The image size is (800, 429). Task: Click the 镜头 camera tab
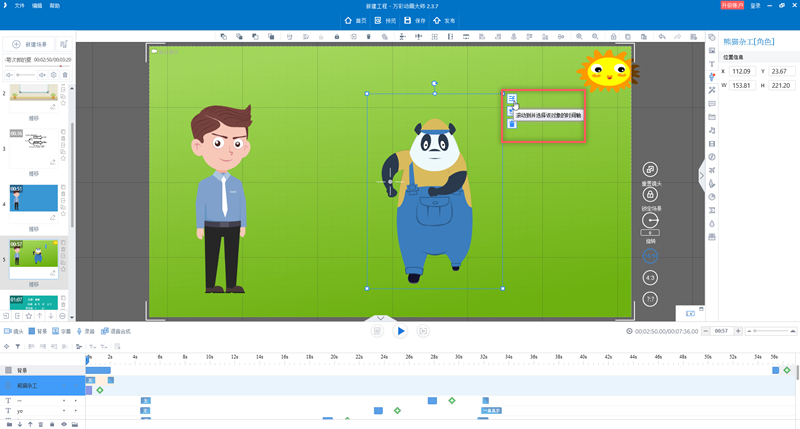pos(14,331)
